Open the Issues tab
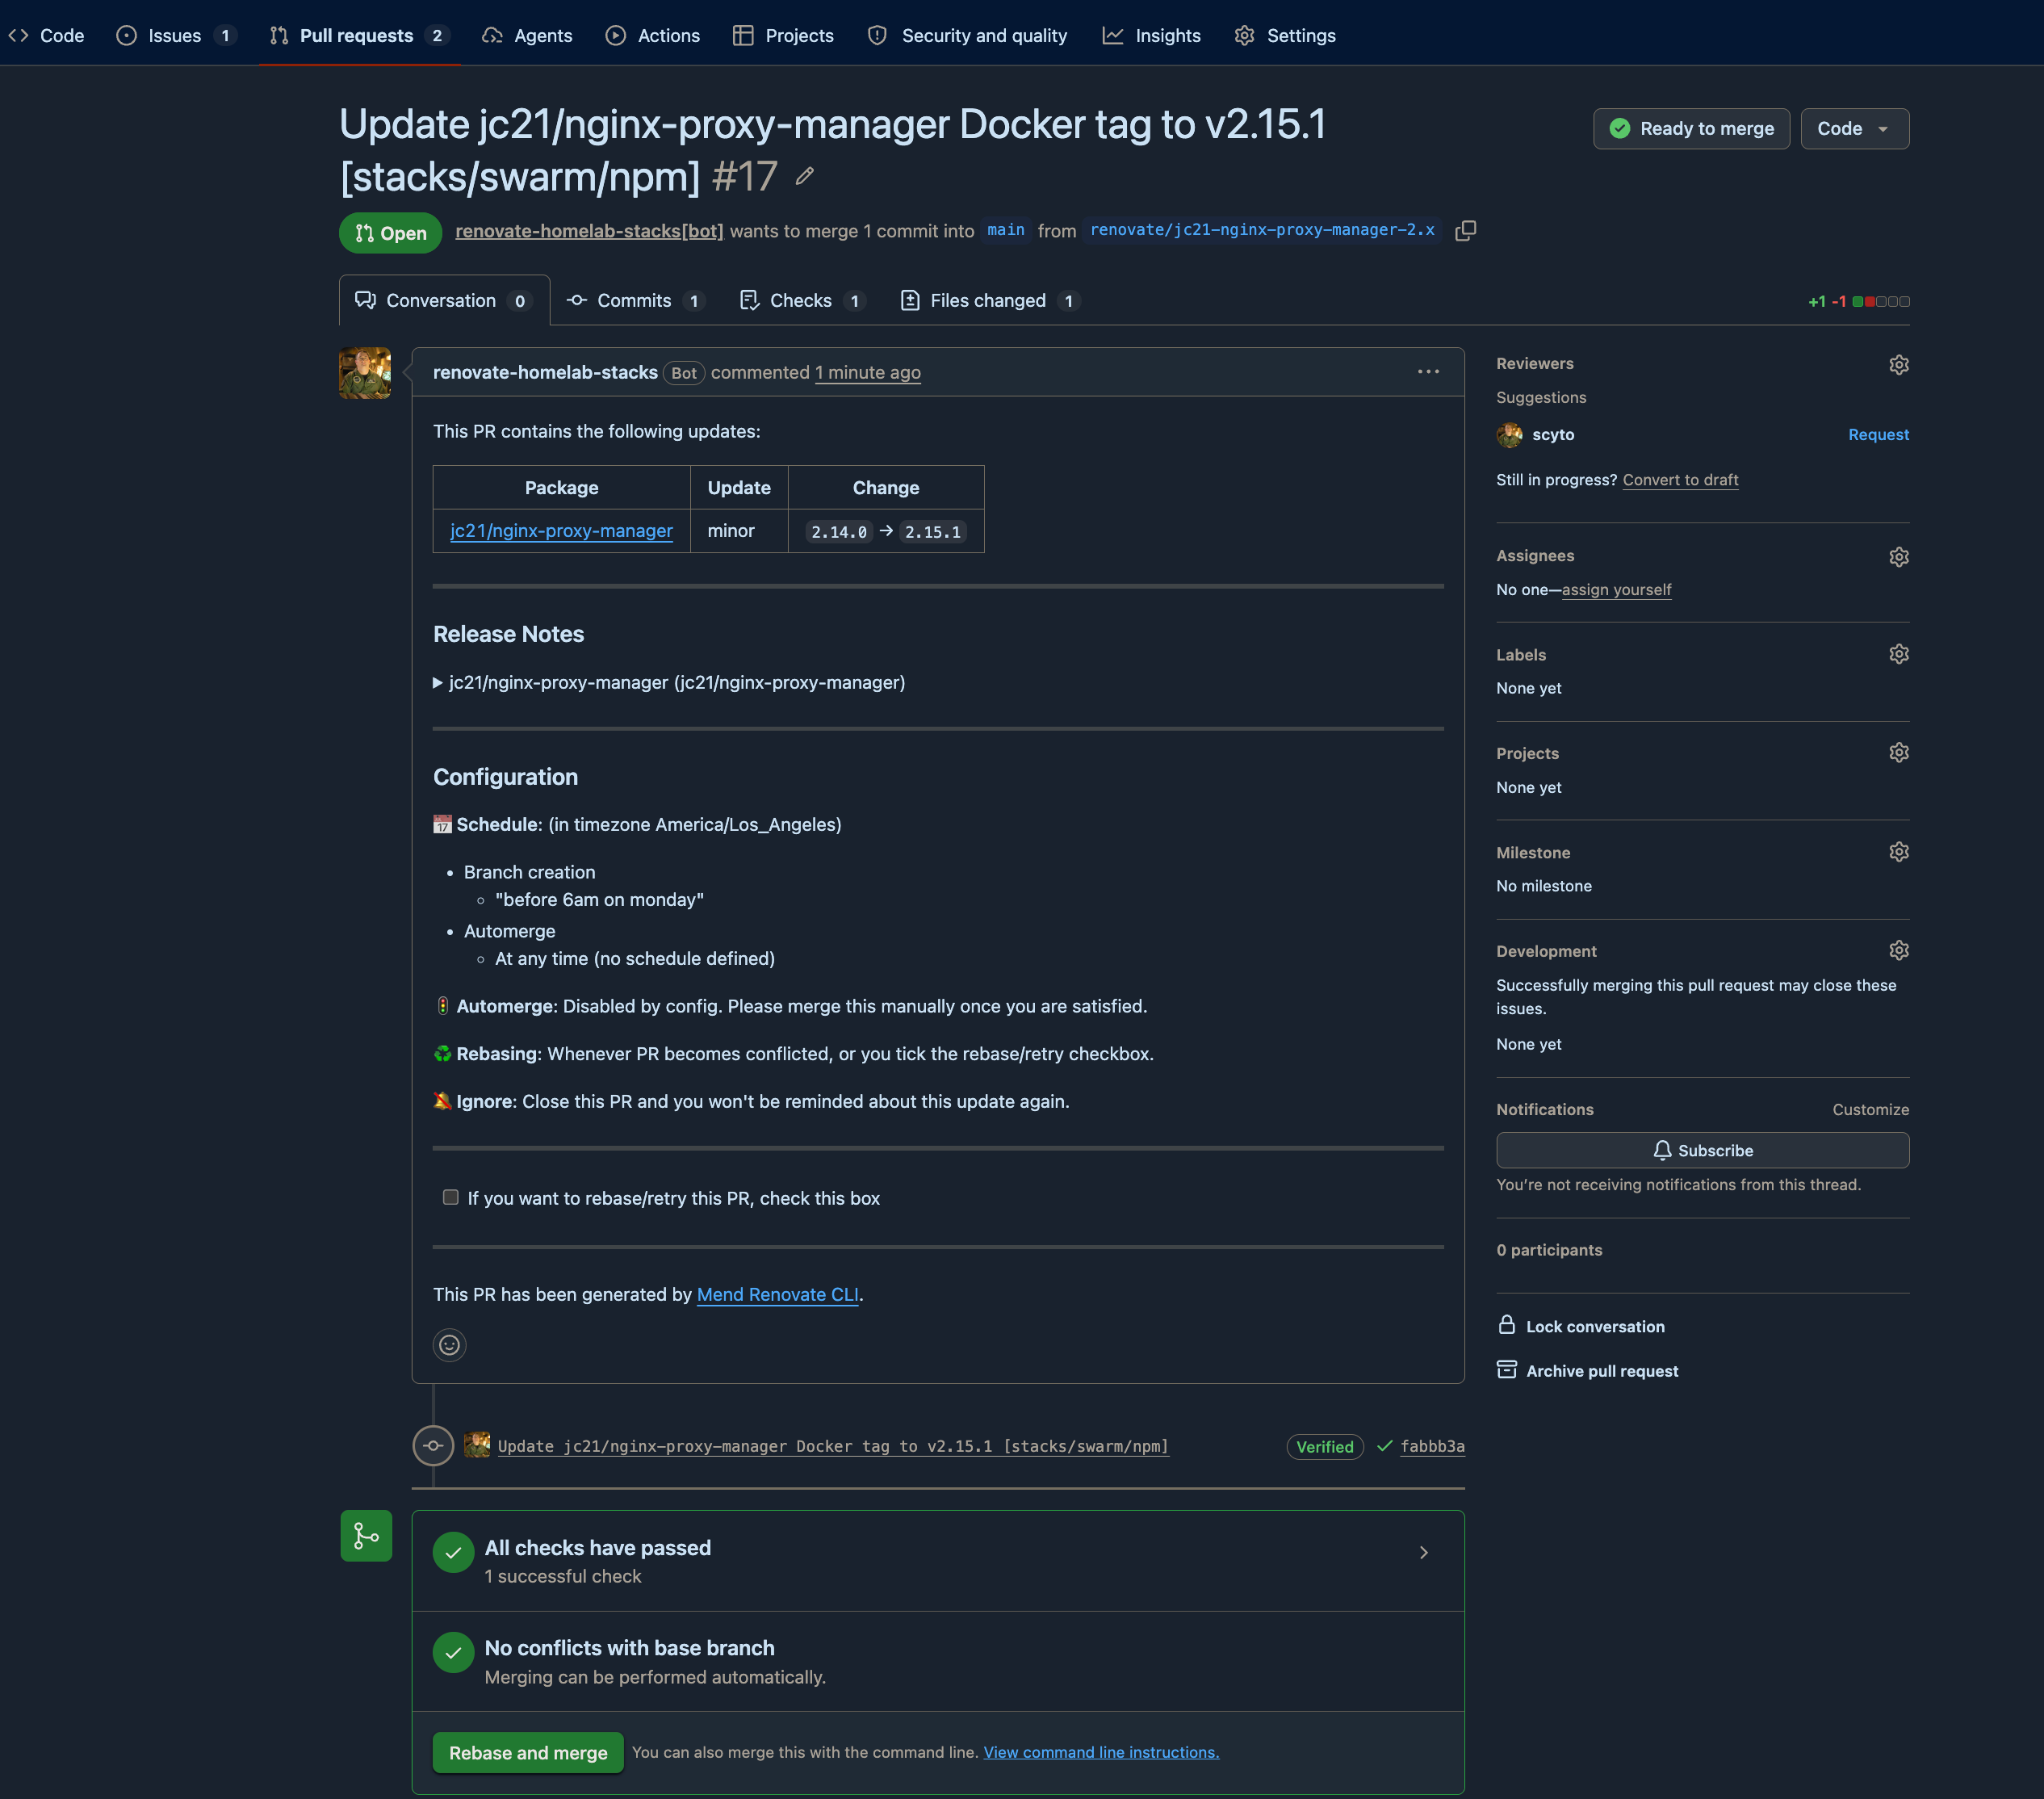Screen dimensions: 2044x1799 click(176, 36)
